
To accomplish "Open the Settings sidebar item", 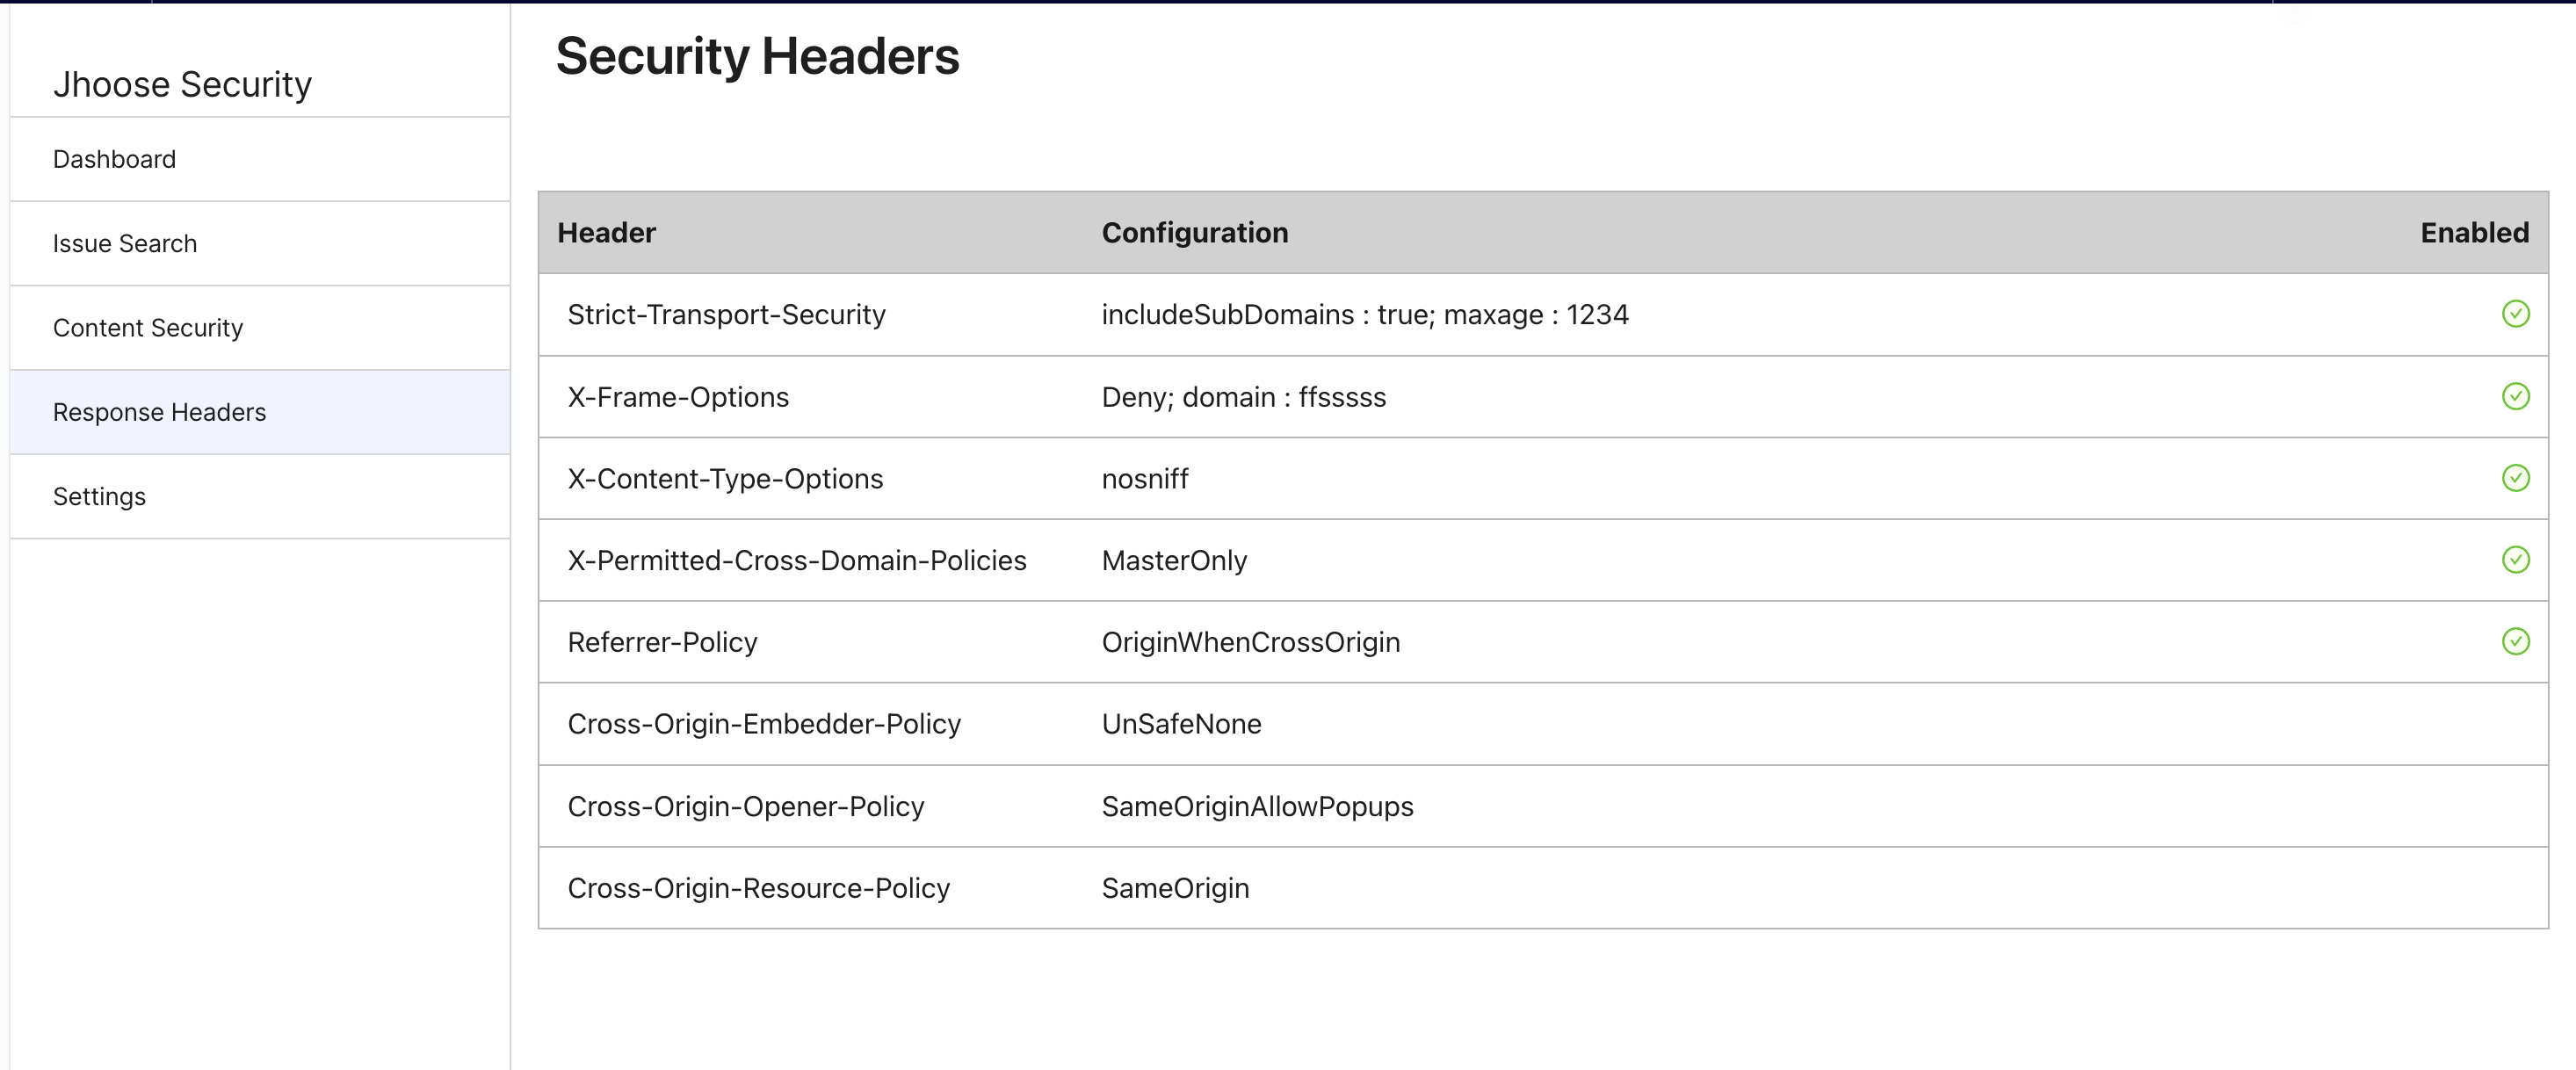I will pos(99,496).
